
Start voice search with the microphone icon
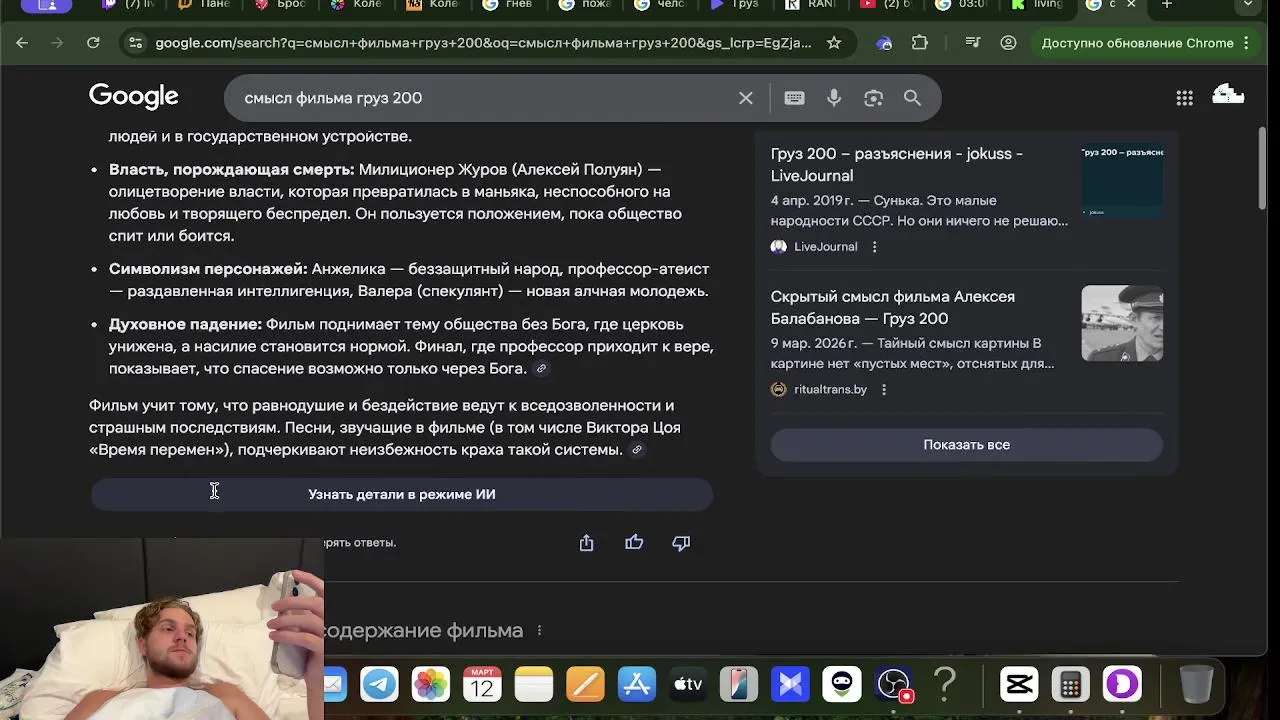tap(834, 98)
